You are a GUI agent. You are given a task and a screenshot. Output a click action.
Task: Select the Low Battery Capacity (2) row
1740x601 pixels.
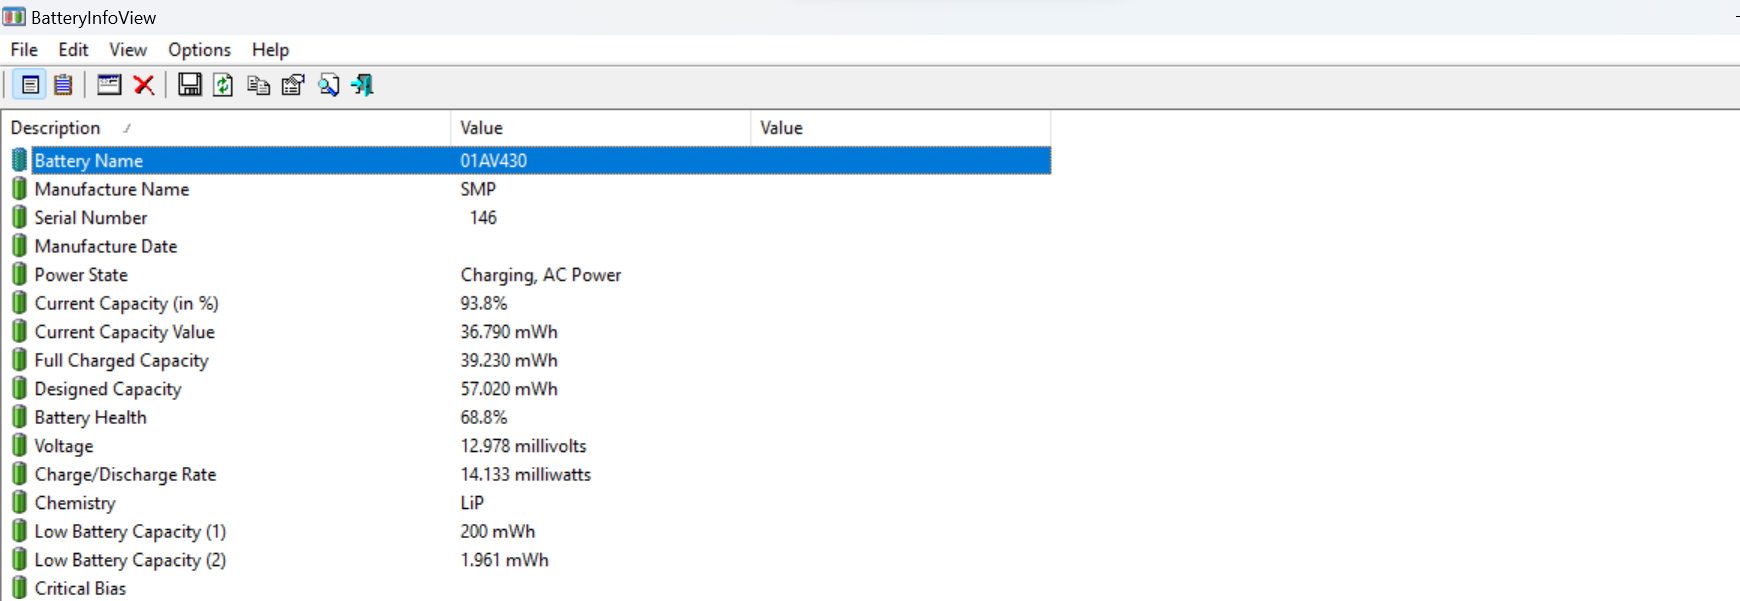click(130, 560)
